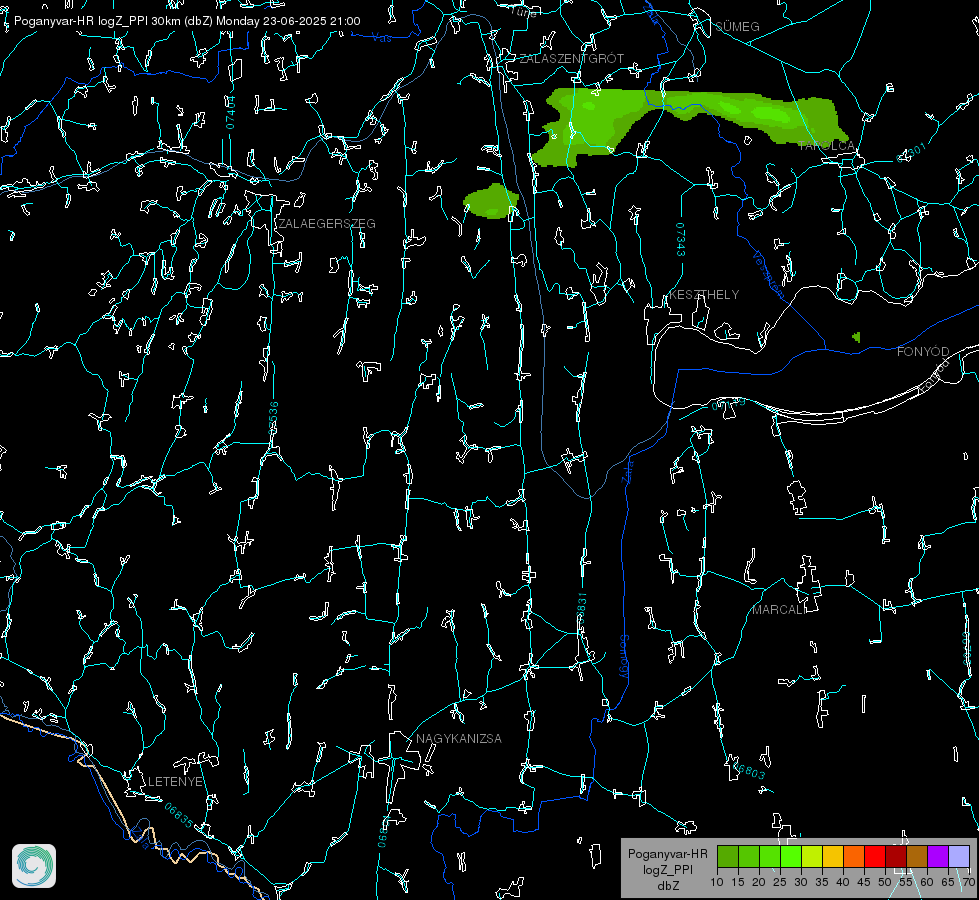
Task: Select the KESZTHELY town label
Action: pyautogui.click(x=704, y=295)
